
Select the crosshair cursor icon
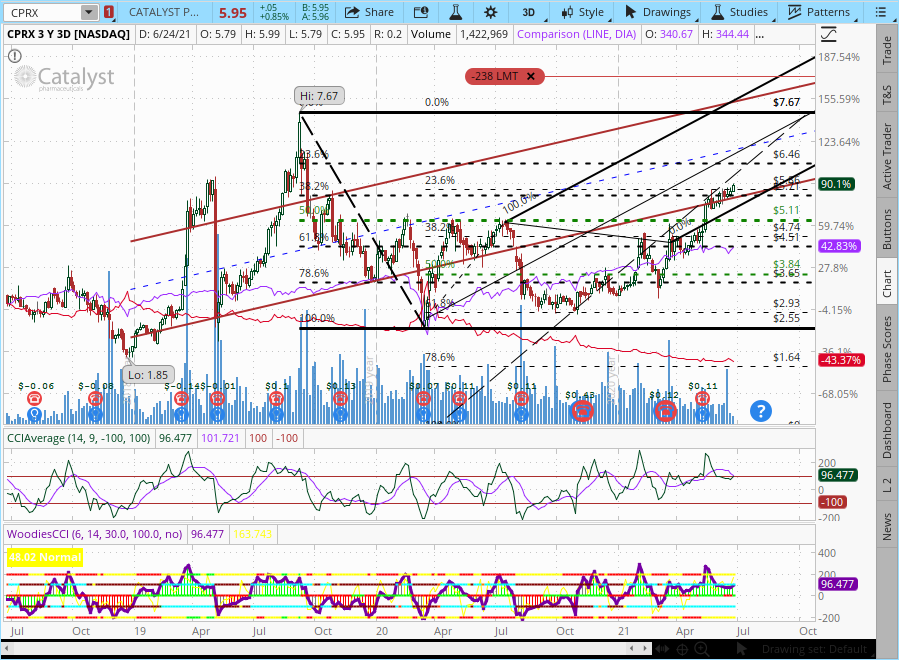[682, 649]
